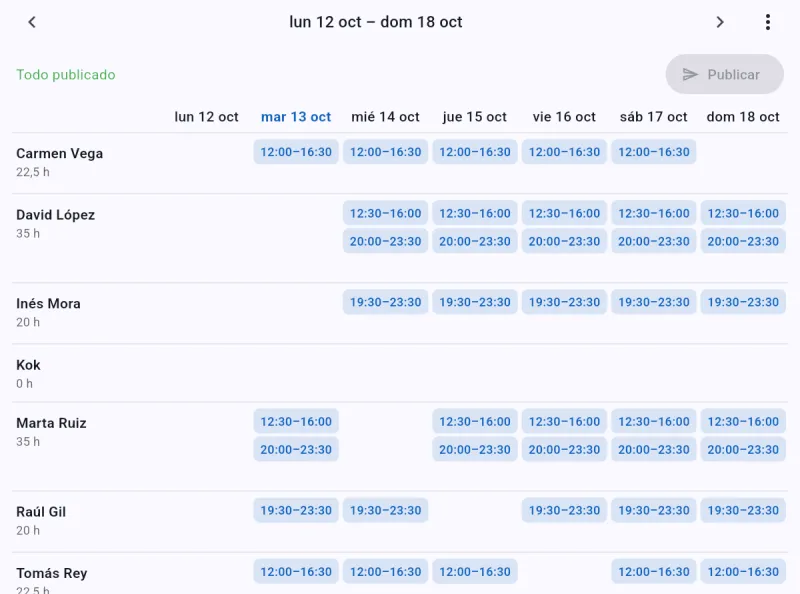This screenshot has width=800, height=594.
Task: Open Tomás Rey's Sunday 12:00–16:30 shift
Action: pos(743,572)
